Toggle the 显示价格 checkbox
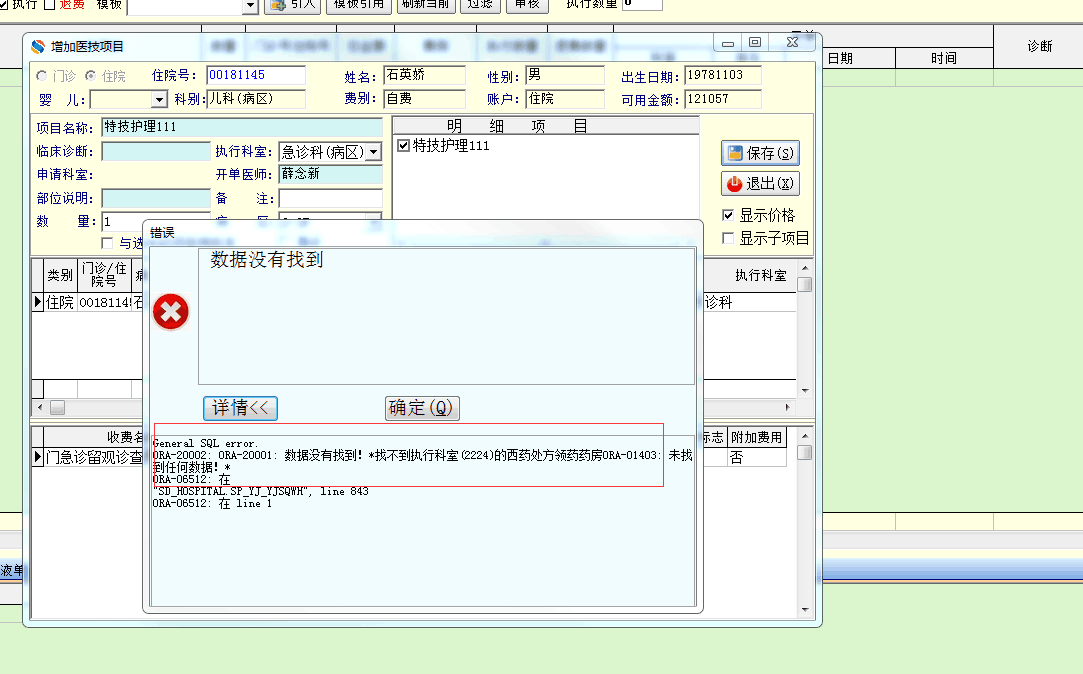This screenshot has height=674, width=1083. pos(727,215)
